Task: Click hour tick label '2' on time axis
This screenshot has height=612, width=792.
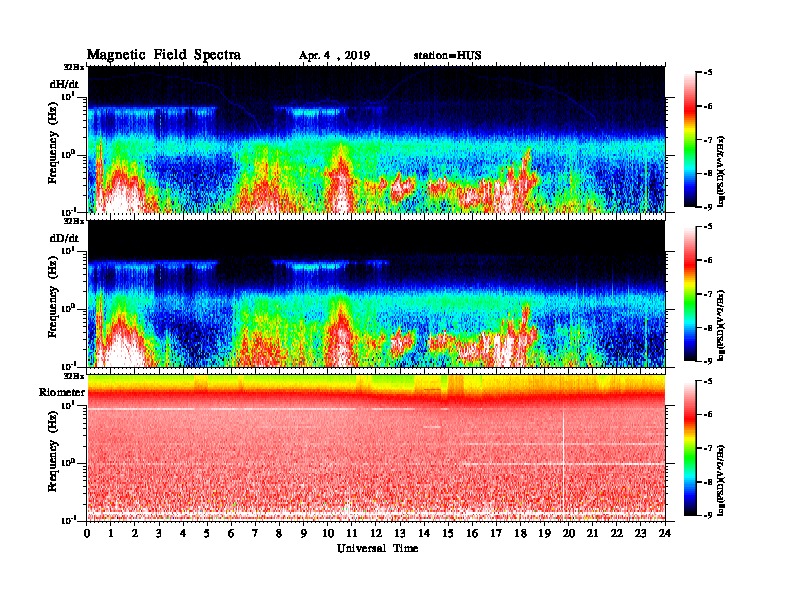Action: tap(135, 534)
